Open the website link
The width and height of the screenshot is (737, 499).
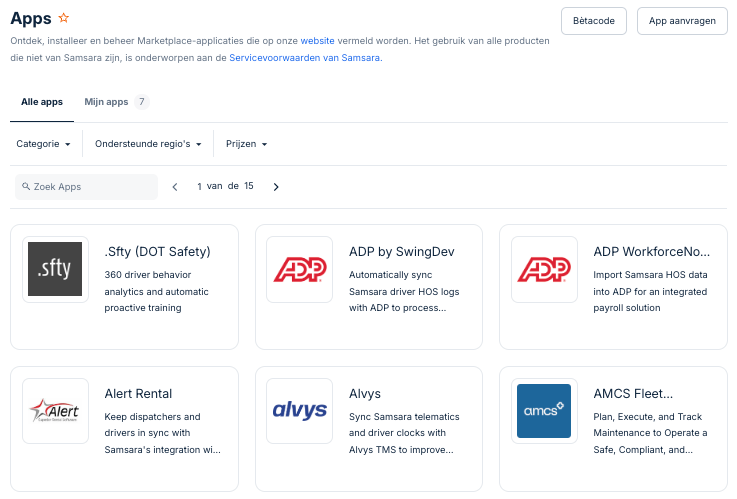pyautogui.click(x=317, y=41)
